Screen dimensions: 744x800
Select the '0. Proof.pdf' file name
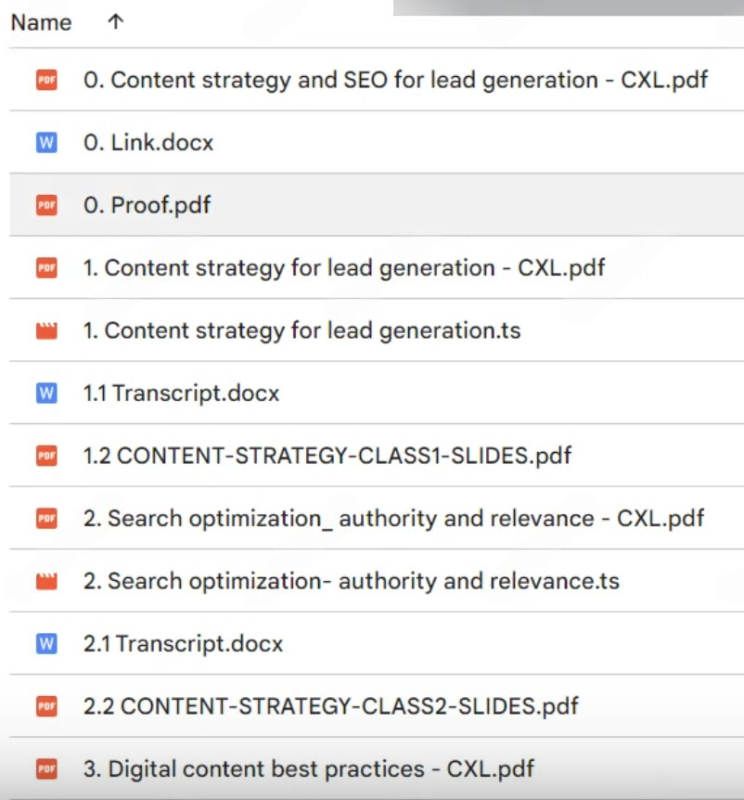coord(147,205)
